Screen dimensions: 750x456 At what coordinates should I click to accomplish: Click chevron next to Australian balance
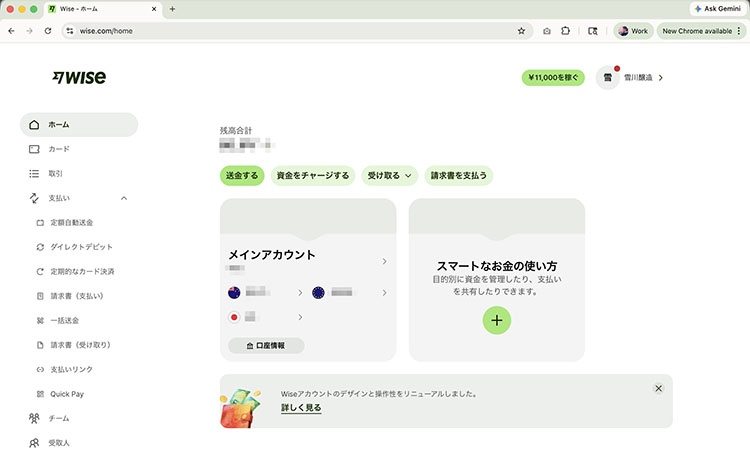[300, 292]
